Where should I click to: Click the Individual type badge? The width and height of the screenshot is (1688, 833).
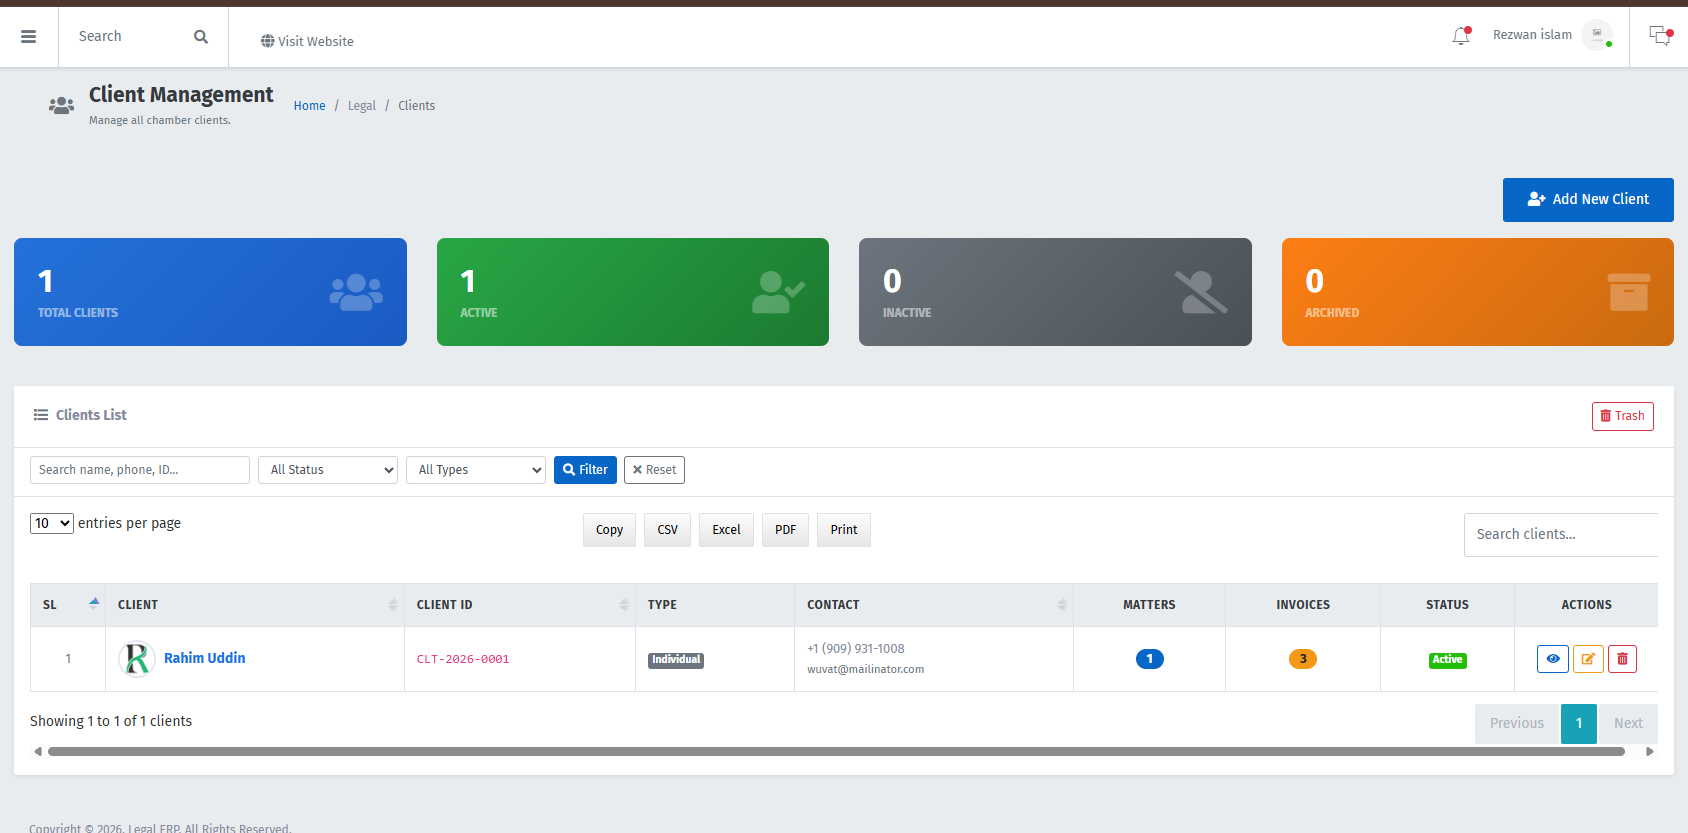[x=676, y=660]
